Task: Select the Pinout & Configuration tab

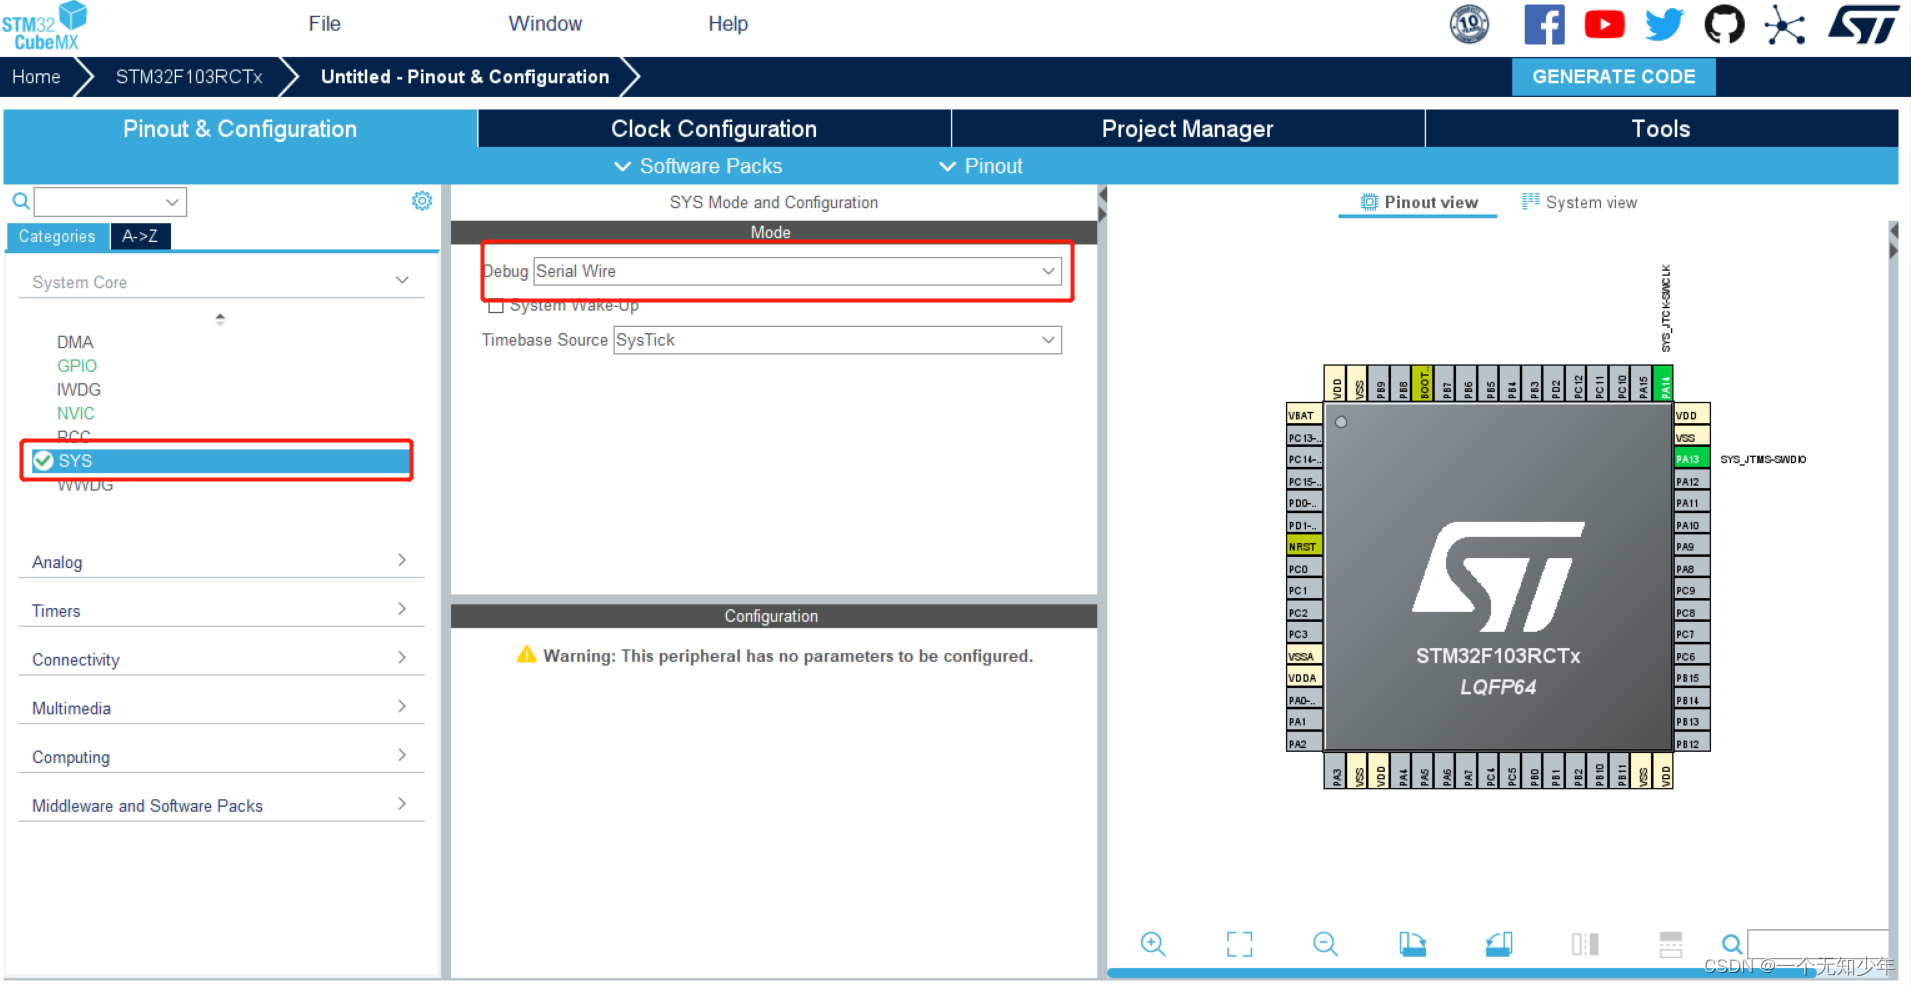Action: [x=240, y=129]
